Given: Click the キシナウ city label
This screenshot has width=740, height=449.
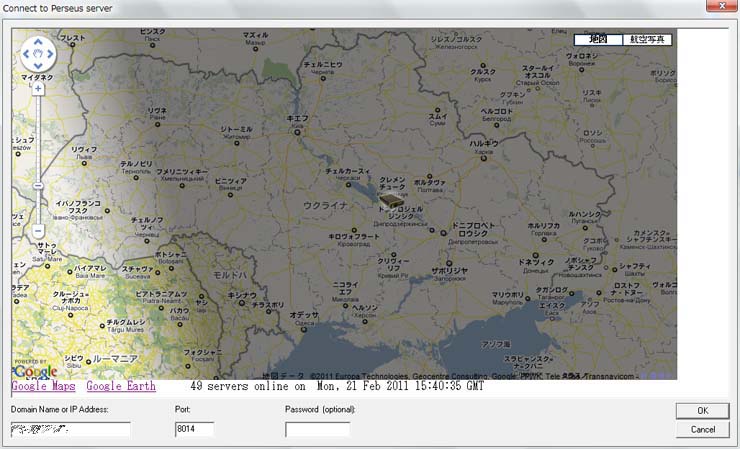Looking at the screenshot, I should point(242,295).
